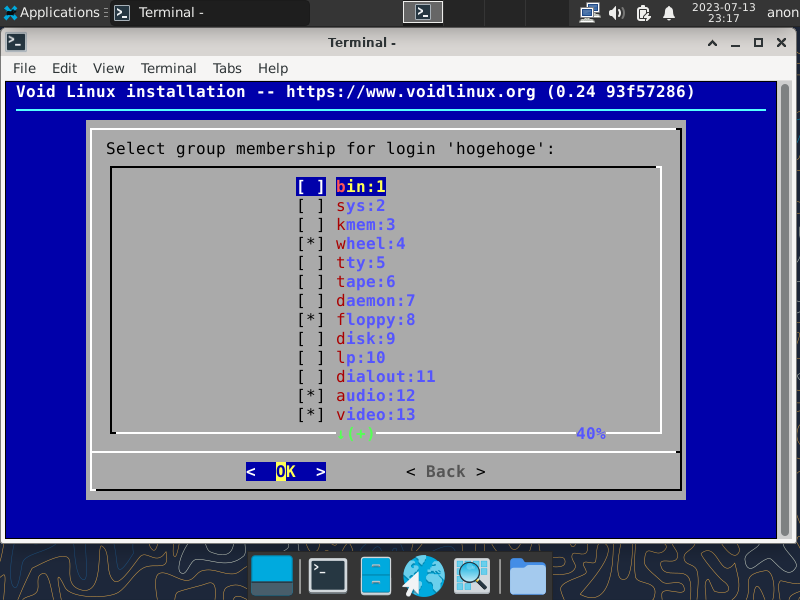Toggle the tty:5 group checkbox
This screenshot has height=600, width=800.
click(311, 263)
